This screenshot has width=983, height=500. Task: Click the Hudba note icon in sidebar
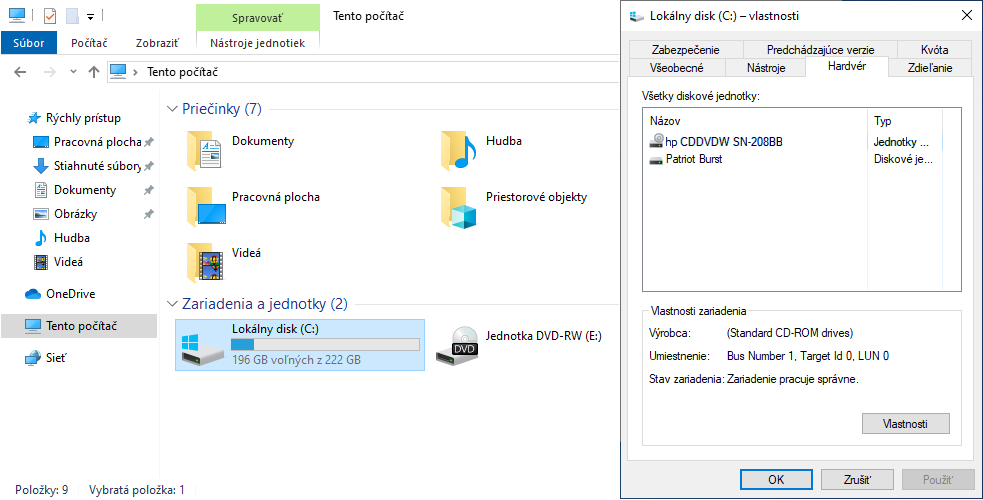(41, 237)
